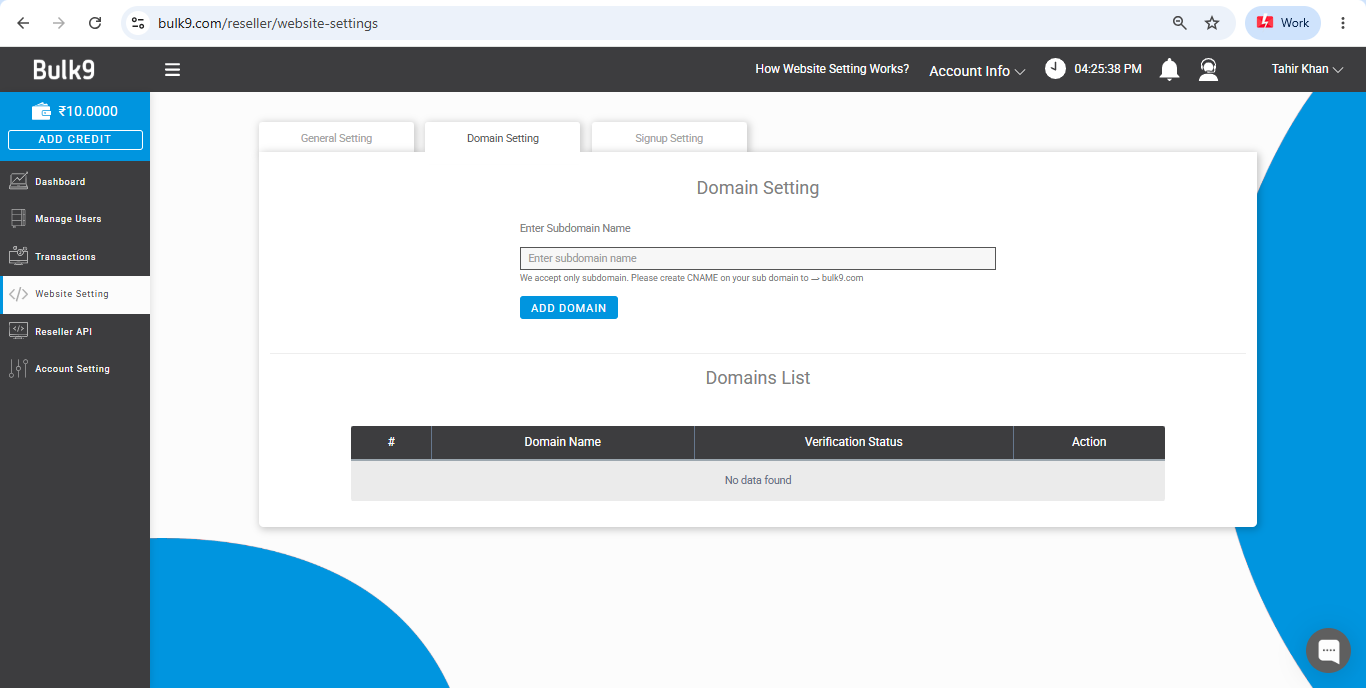Click the Domain Setting heading
This screenshot has height=688, width=1366.
[x=758, y=188]
